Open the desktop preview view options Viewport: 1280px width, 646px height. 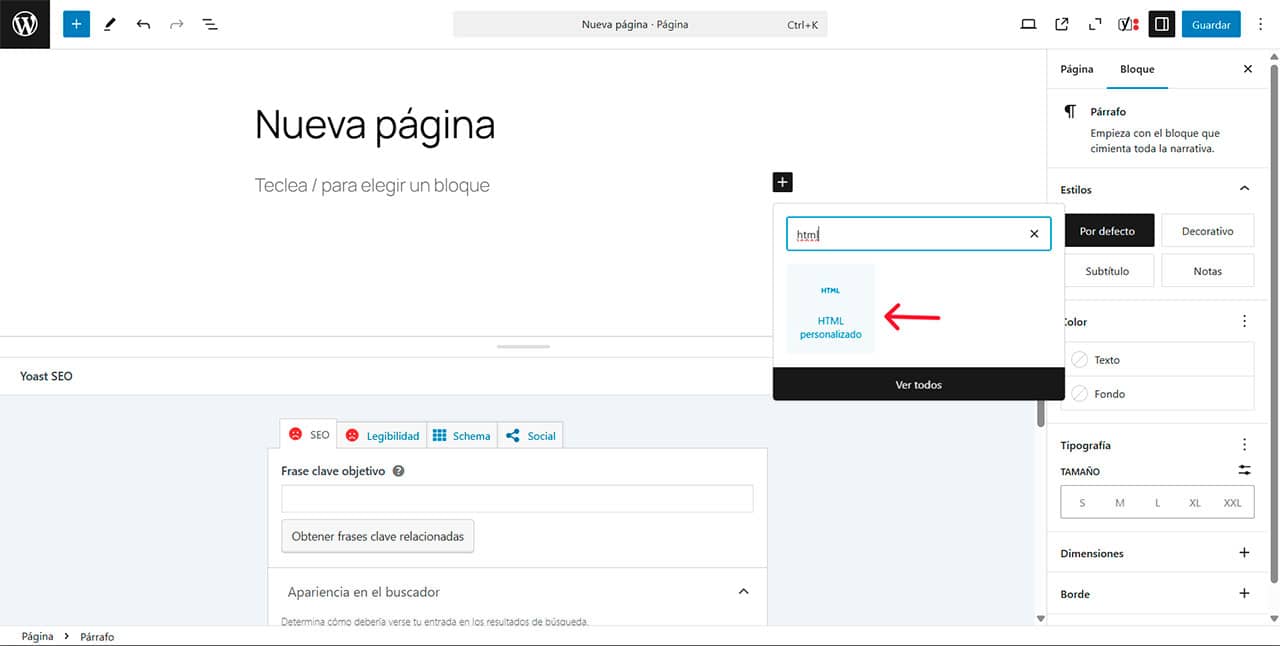click(1028, 24)
